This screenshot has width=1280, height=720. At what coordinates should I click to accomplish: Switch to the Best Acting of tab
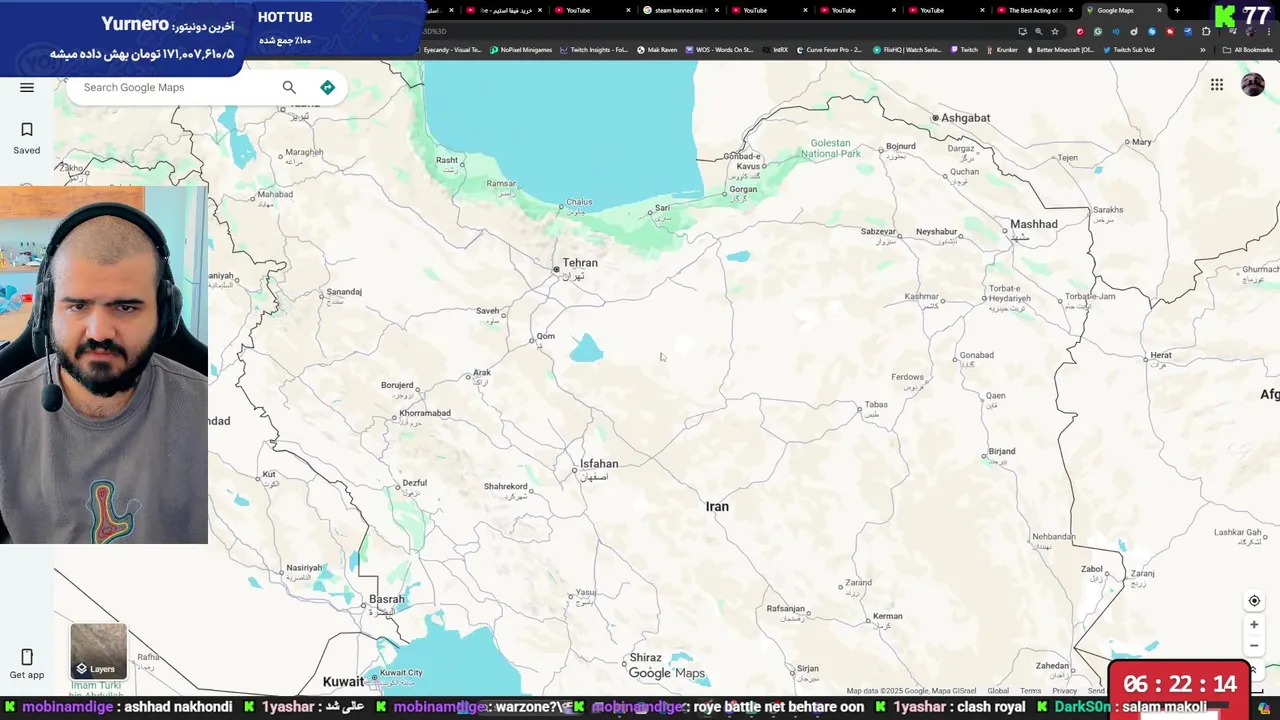point(1033,10)
